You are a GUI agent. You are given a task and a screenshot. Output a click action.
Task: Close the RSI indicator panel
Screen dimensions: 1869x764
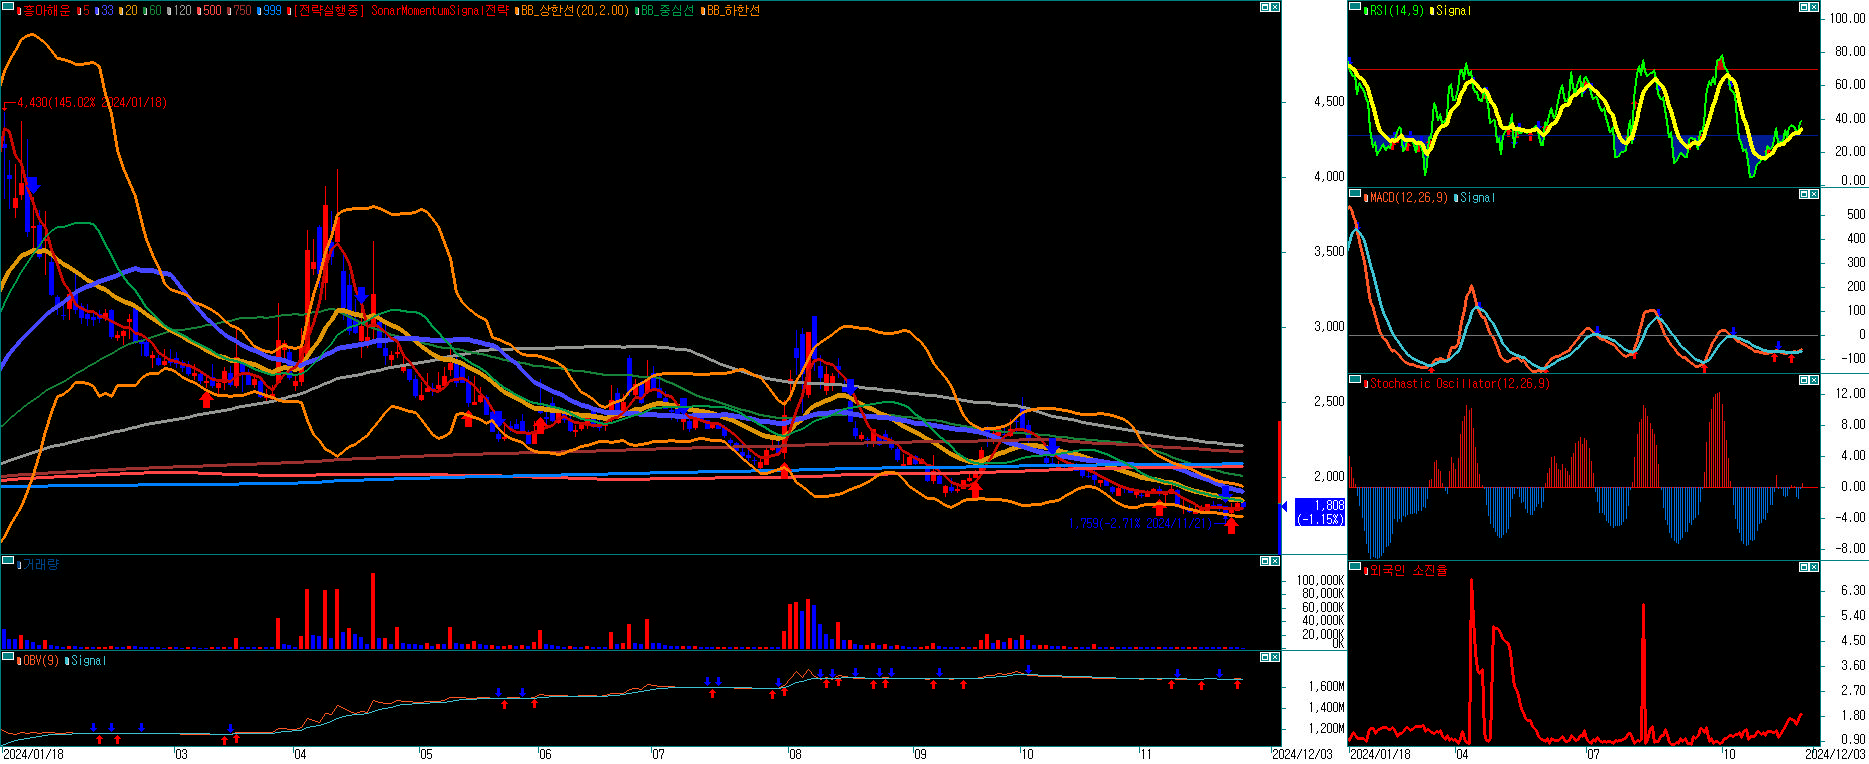(x=1814, y=7)
